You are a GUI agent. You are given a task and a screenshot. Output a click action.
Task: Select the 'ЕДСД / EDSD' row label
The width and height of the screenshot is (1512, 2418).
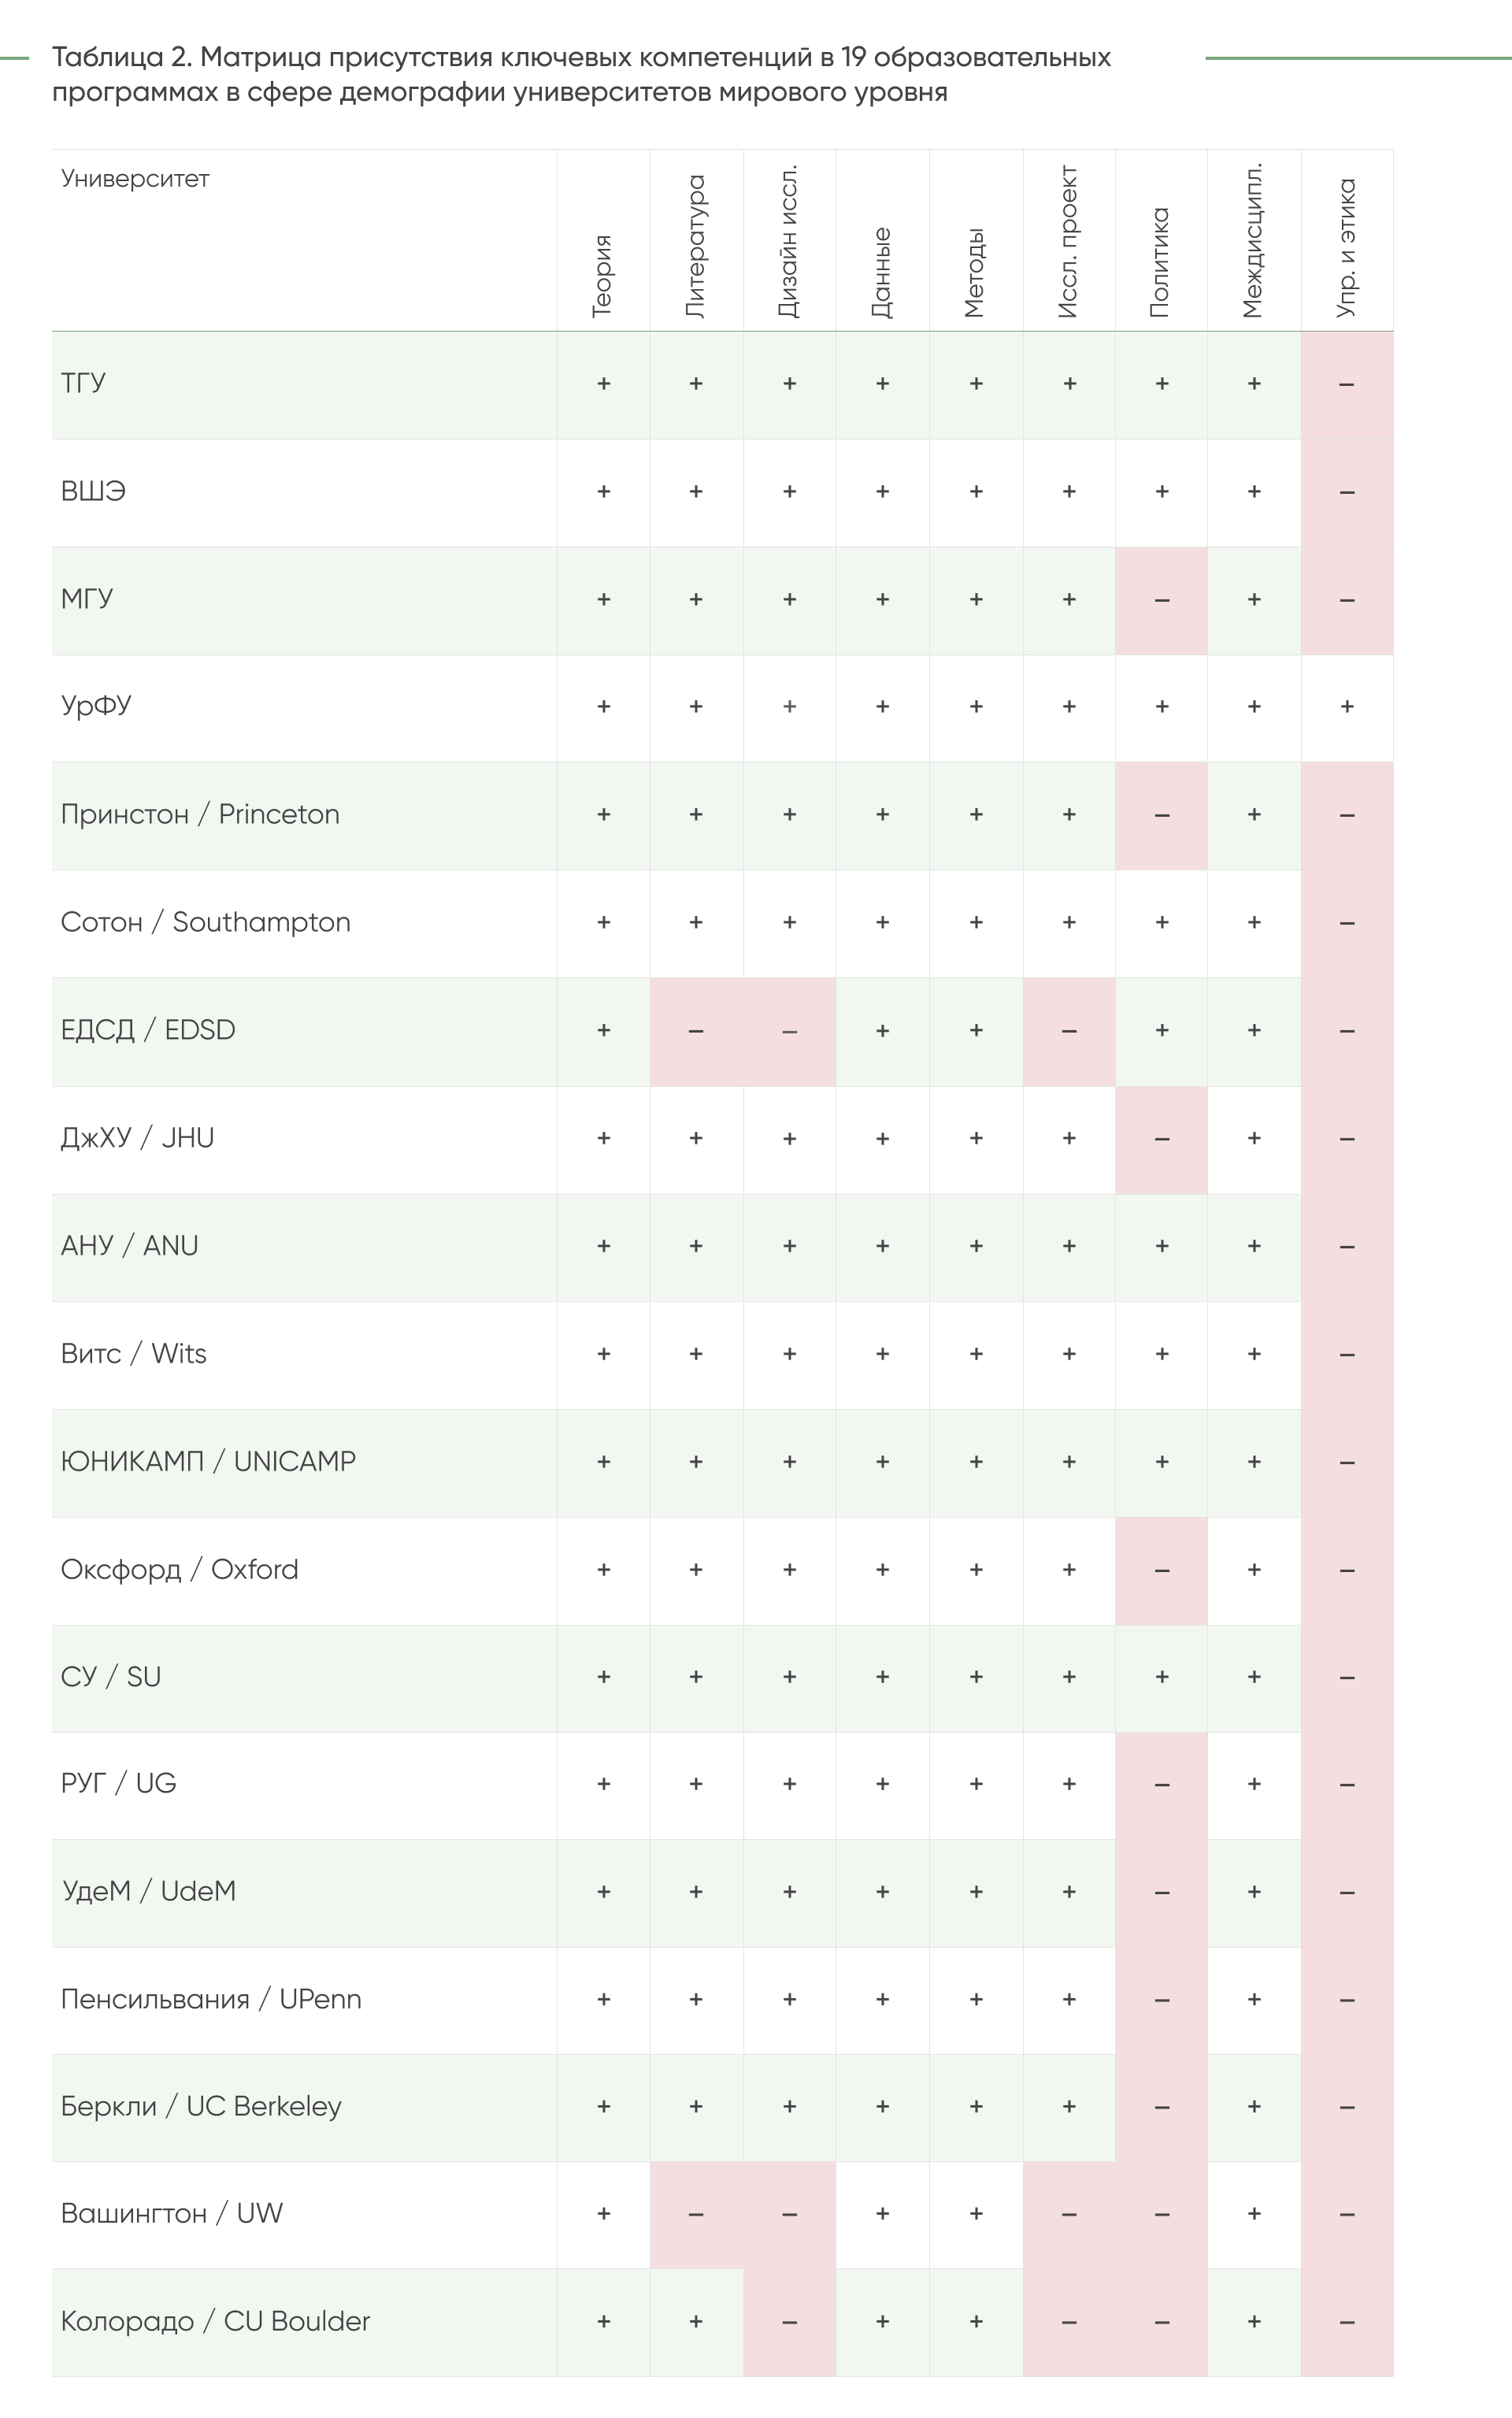point(148,1031)
